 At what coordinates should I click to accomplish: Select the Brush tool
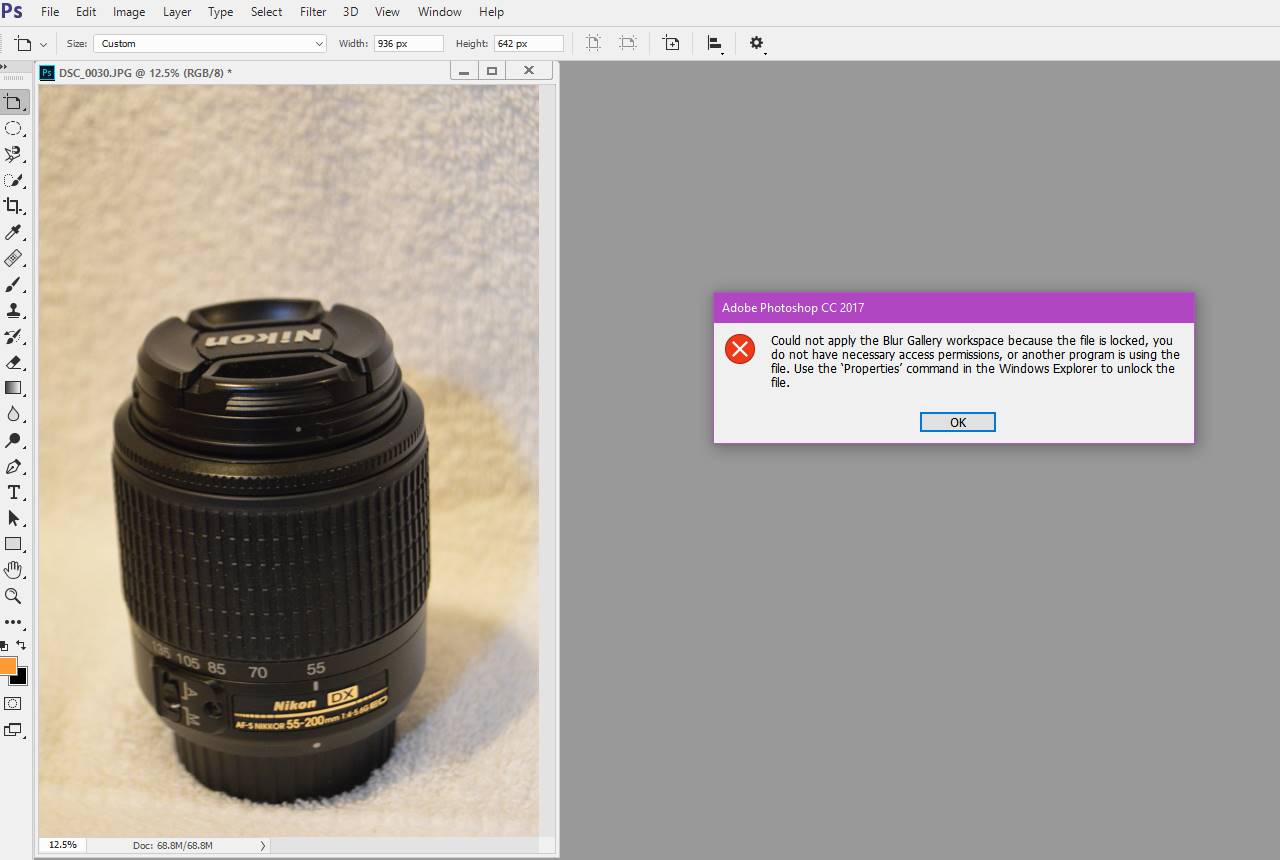[14, 284]
